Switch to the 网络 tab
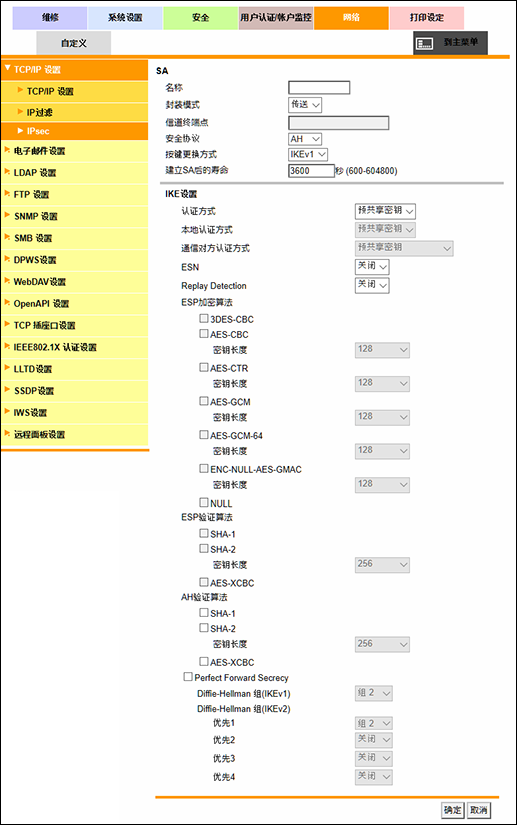Image resolution: width=517 pixels, height=825 pixels. click(351, 18)
